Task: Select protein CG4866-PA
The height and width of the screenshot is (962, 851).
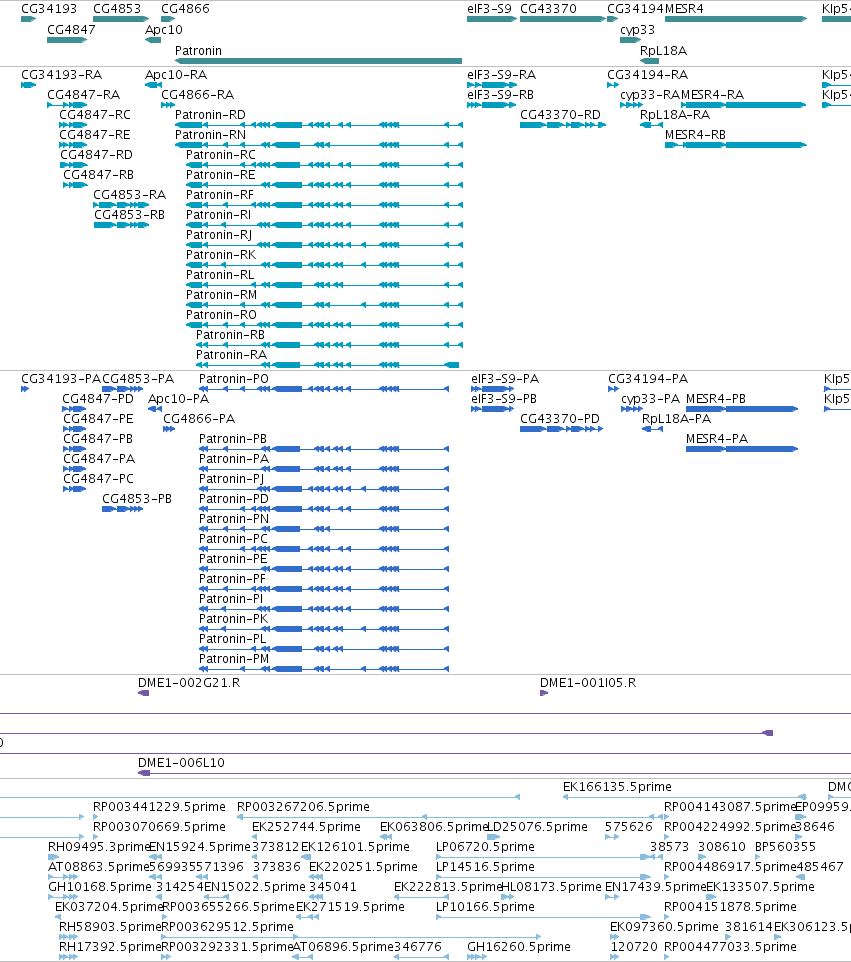Action: coord(169,429)
